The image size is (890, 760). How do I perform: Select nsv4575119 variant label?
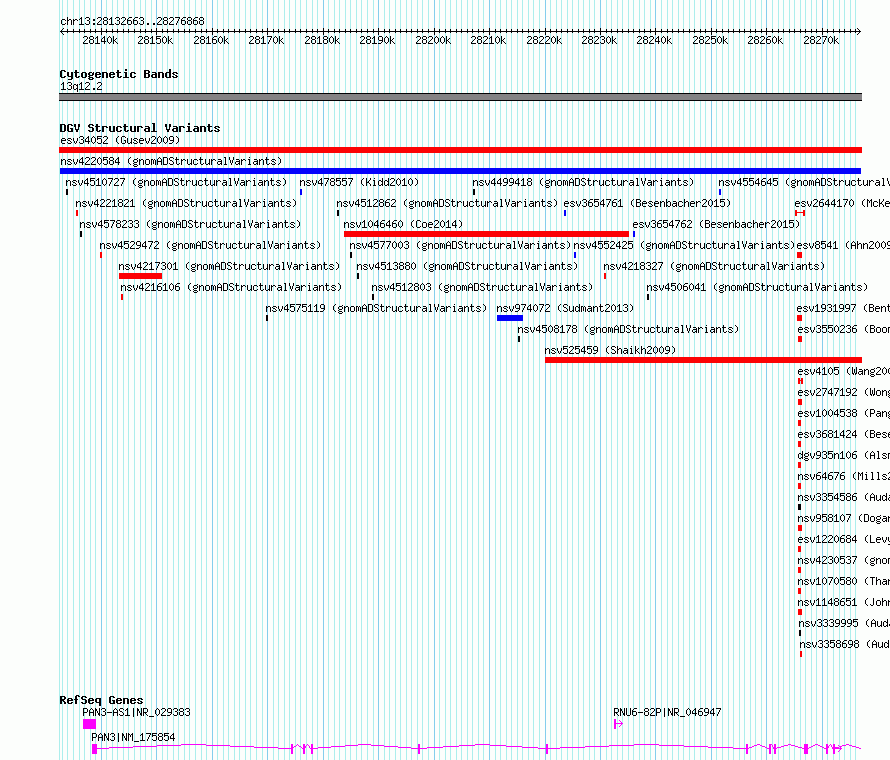point(376,308)
